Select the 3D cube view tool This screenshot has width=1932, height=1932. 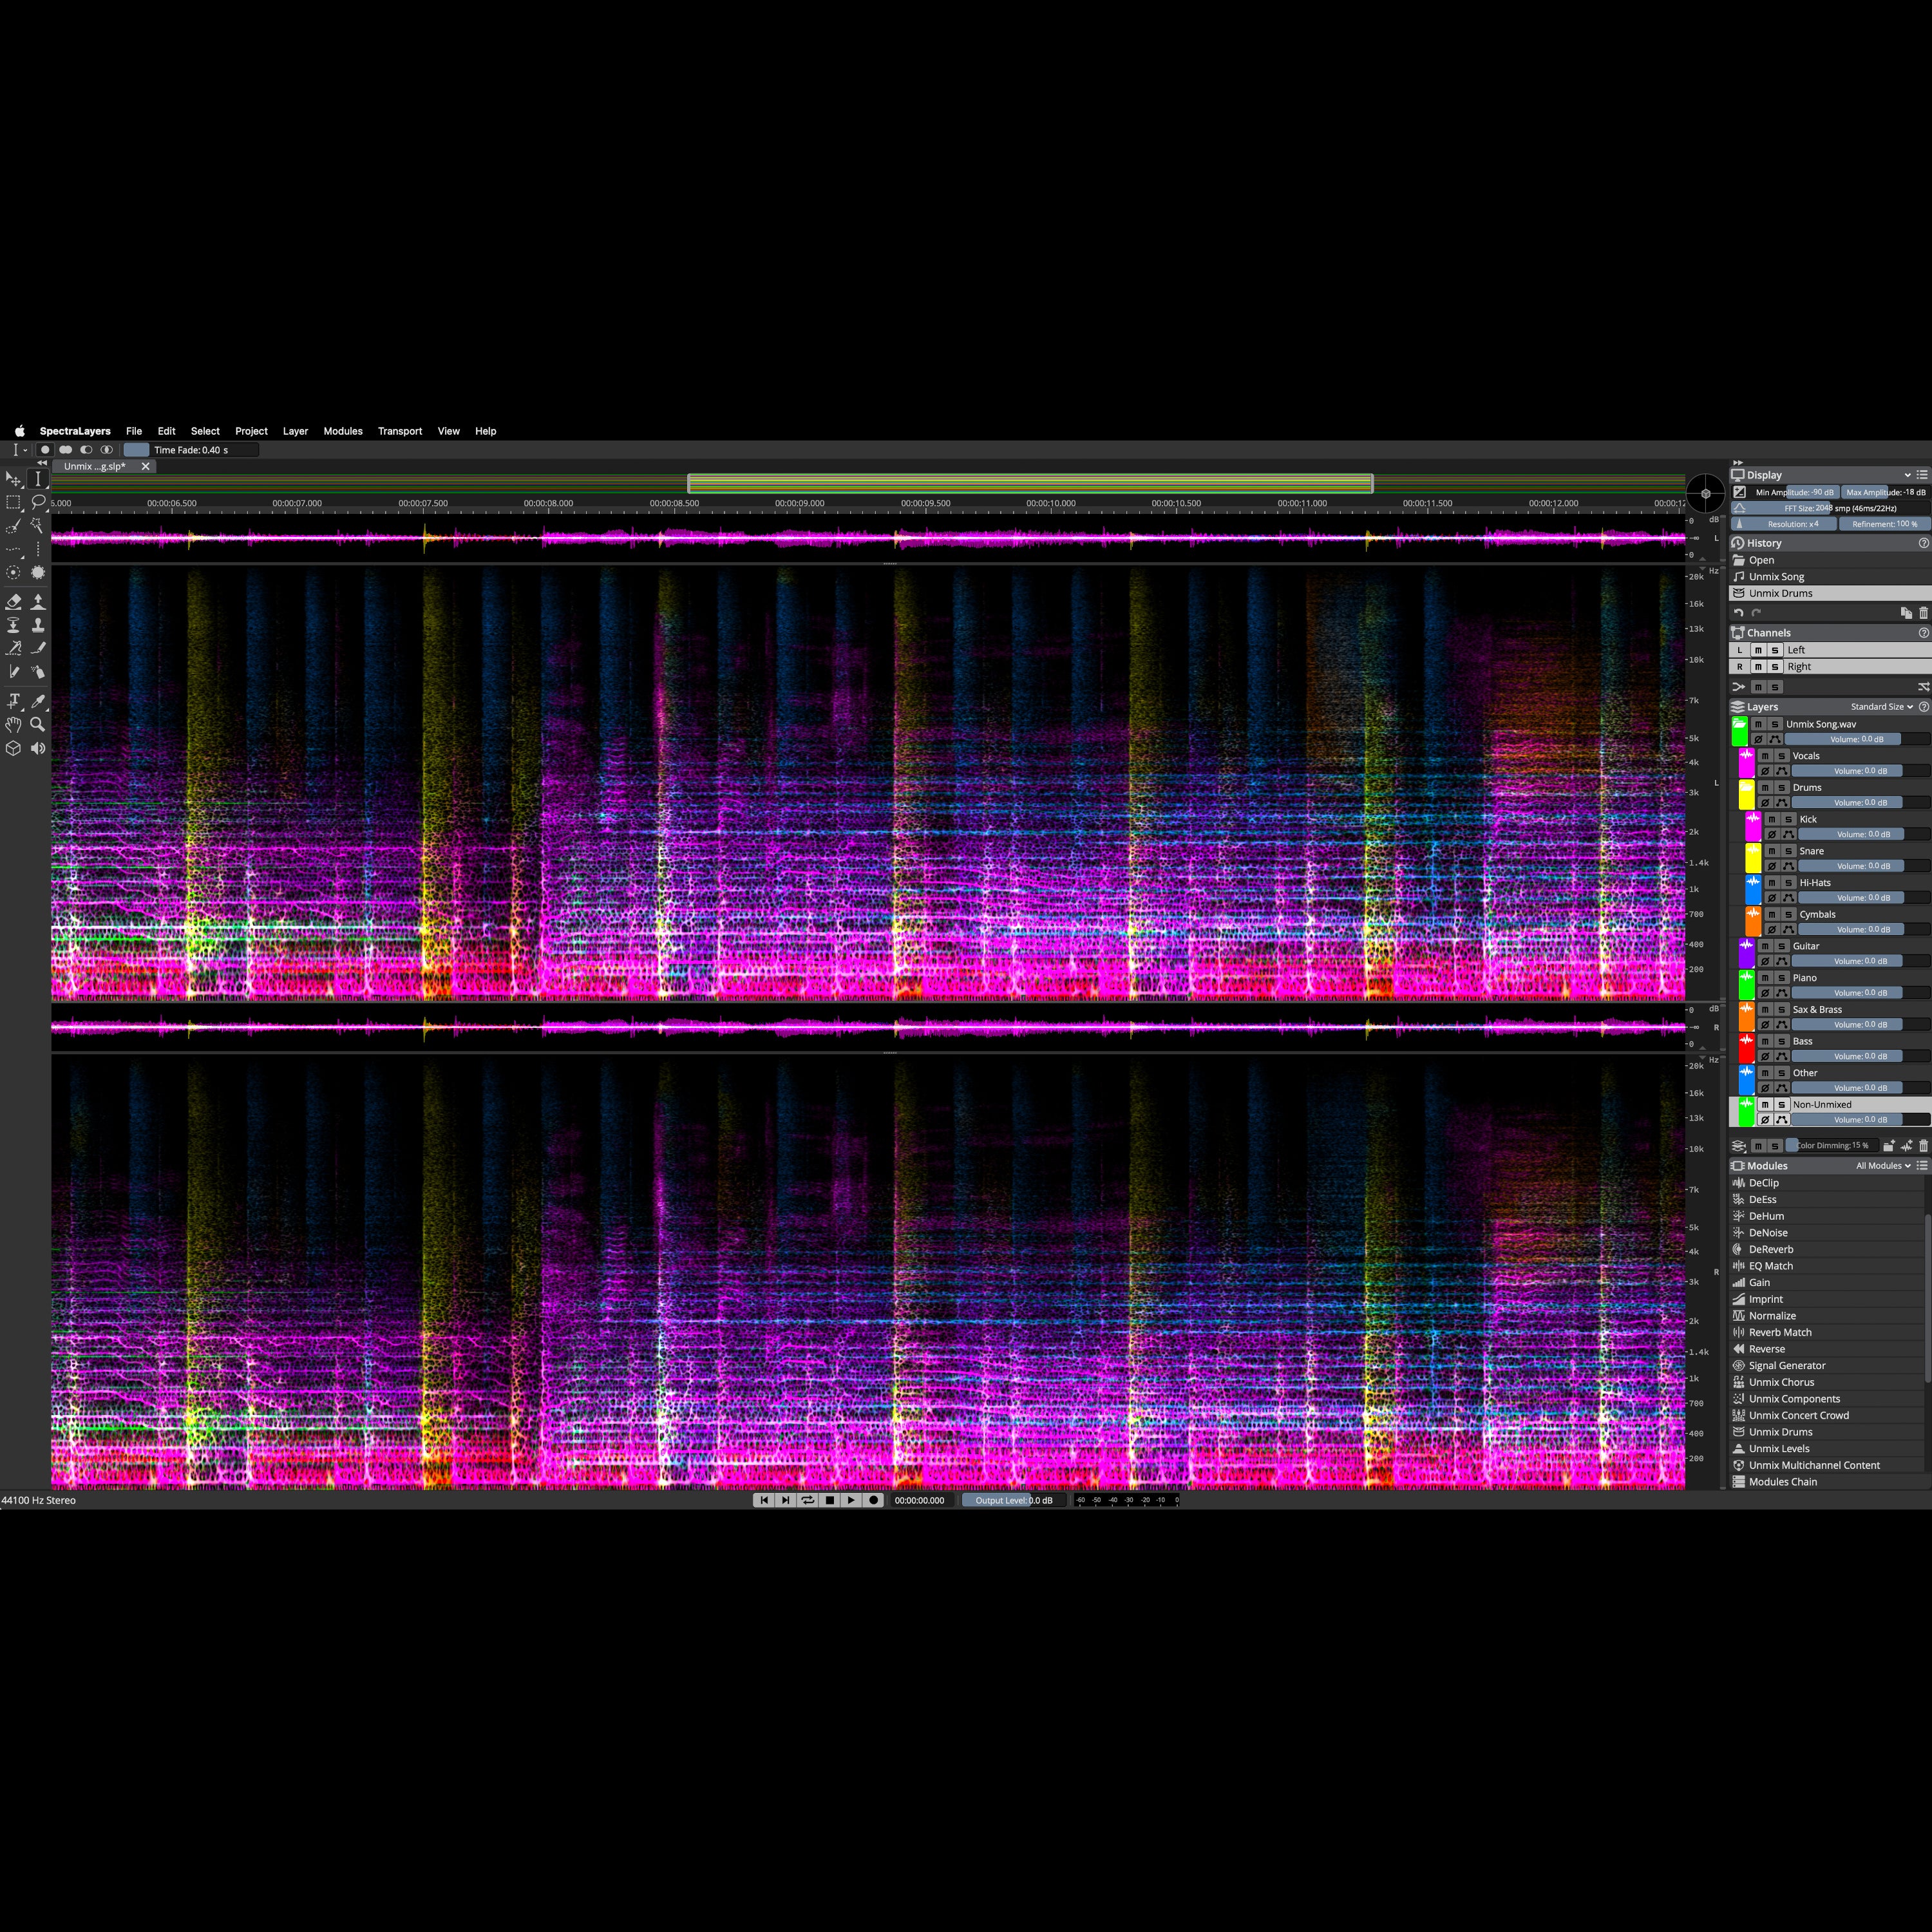click(13, 748)
